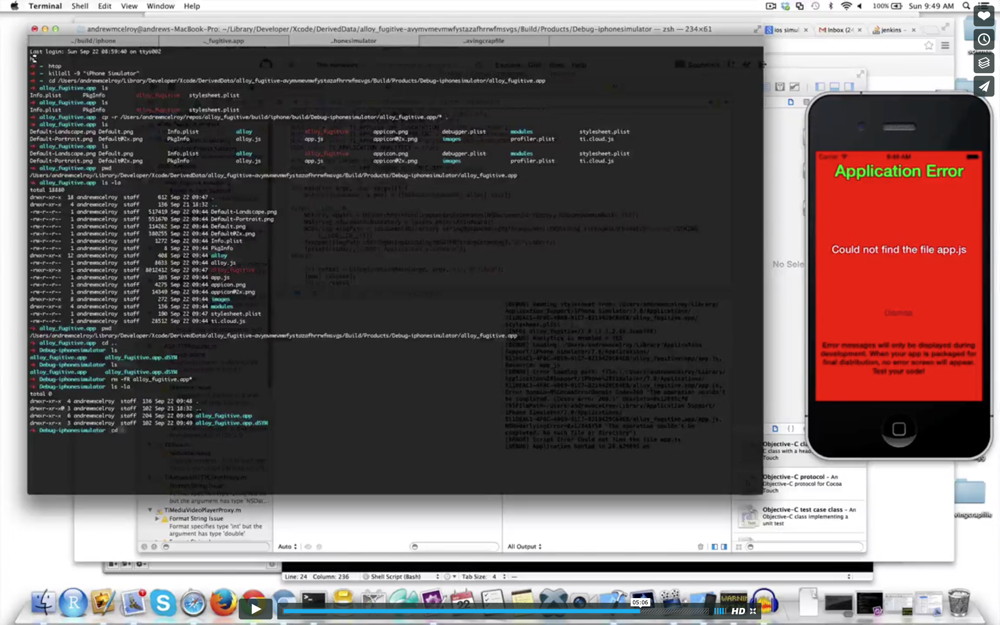Screen dimensions: 1000x625
Task: Toggle Xcode's navigator panel visibility
Action: (x=820, y=86)
